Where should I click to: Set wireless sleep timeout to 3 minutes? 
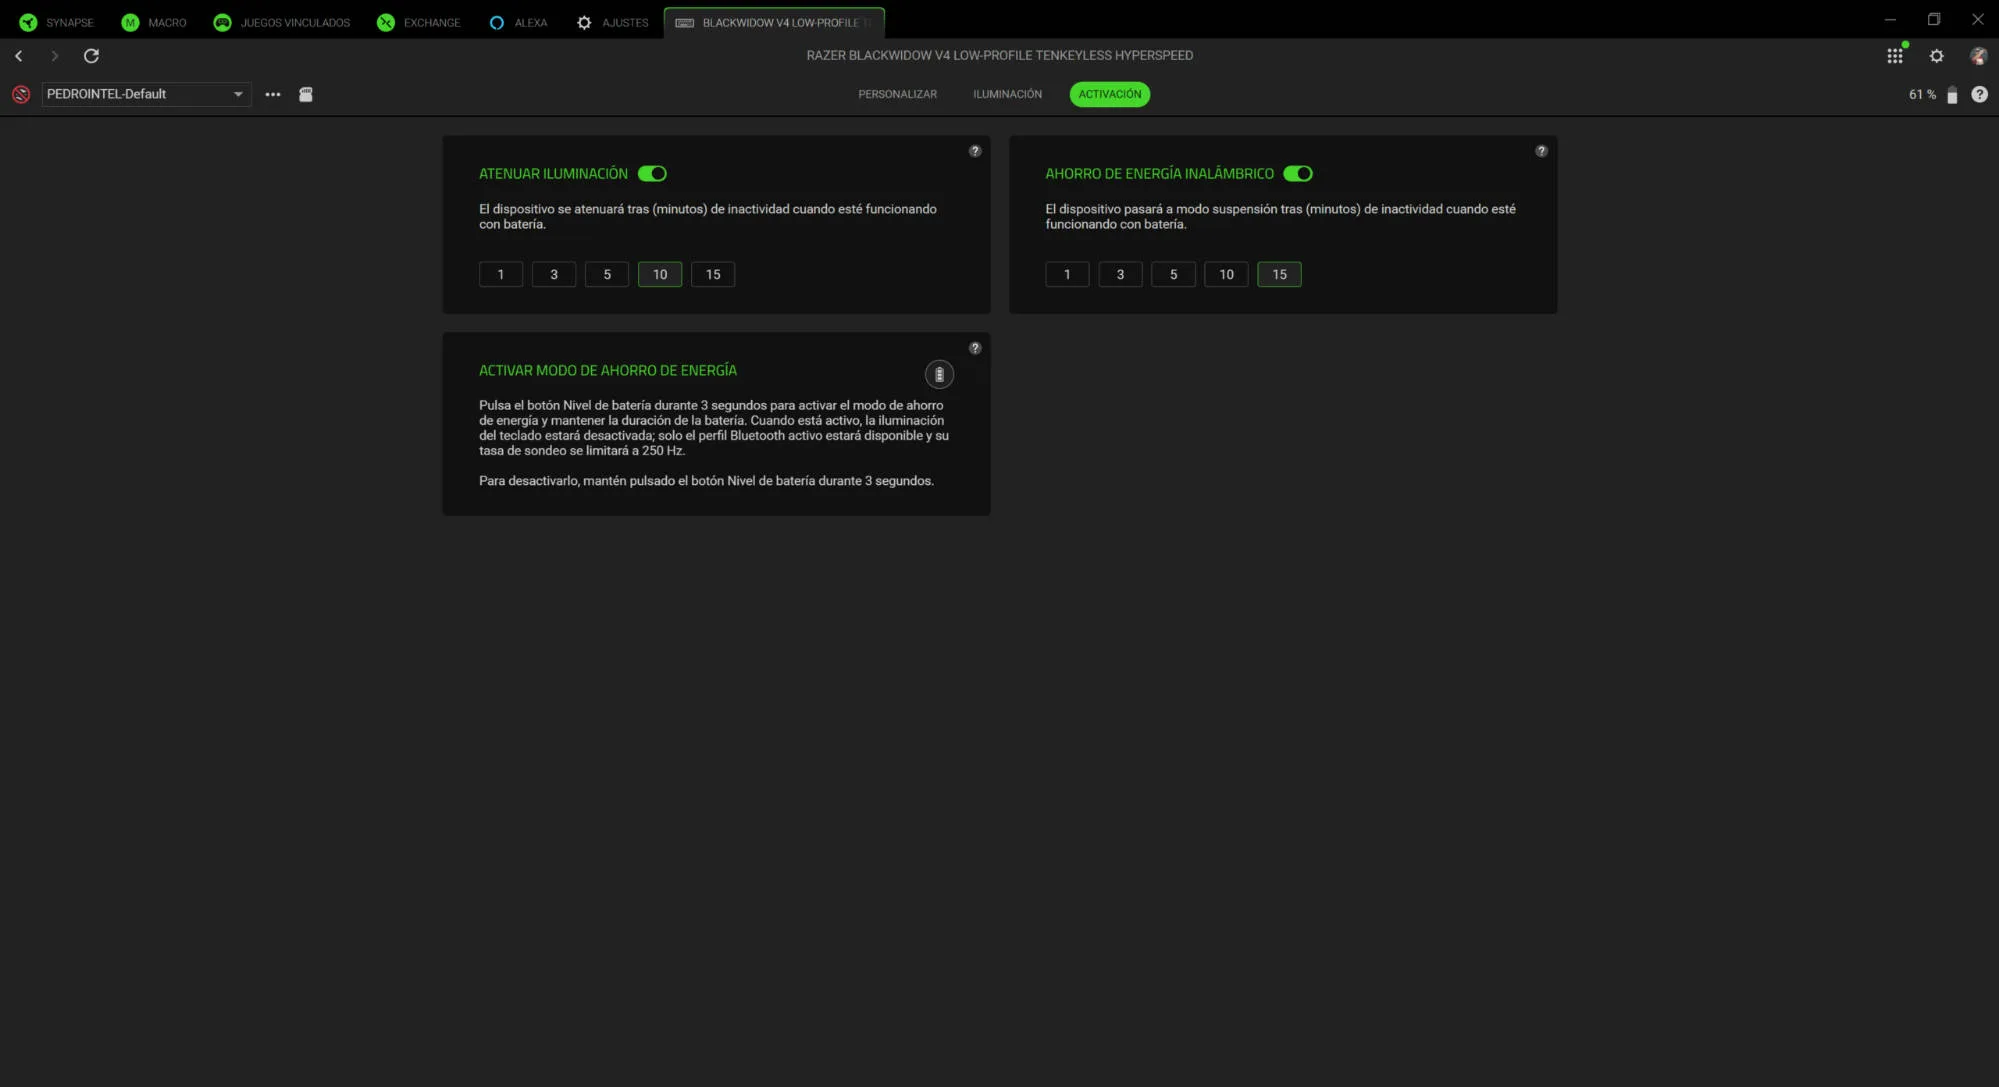tap(1120, 274)
